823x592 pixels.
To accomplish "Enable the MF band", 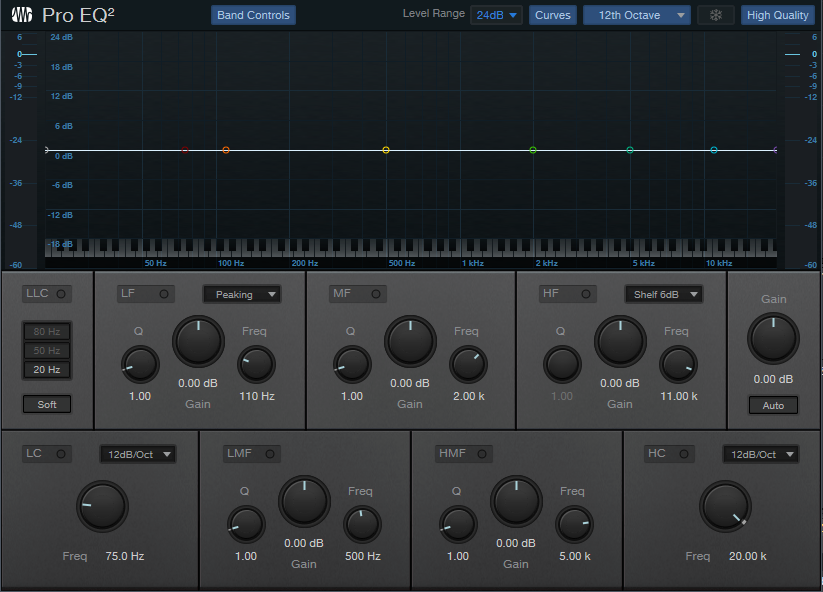I will click(x=358, y=294).
